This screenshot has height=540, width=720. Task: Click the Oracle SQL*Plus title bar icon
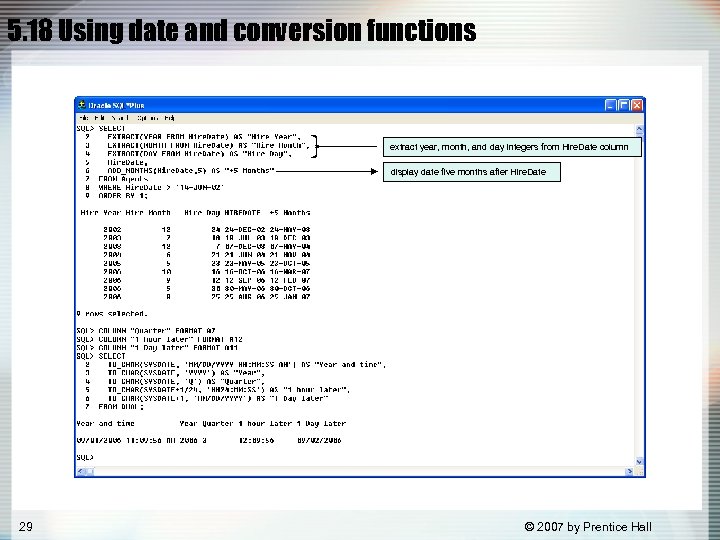[82, 105]
